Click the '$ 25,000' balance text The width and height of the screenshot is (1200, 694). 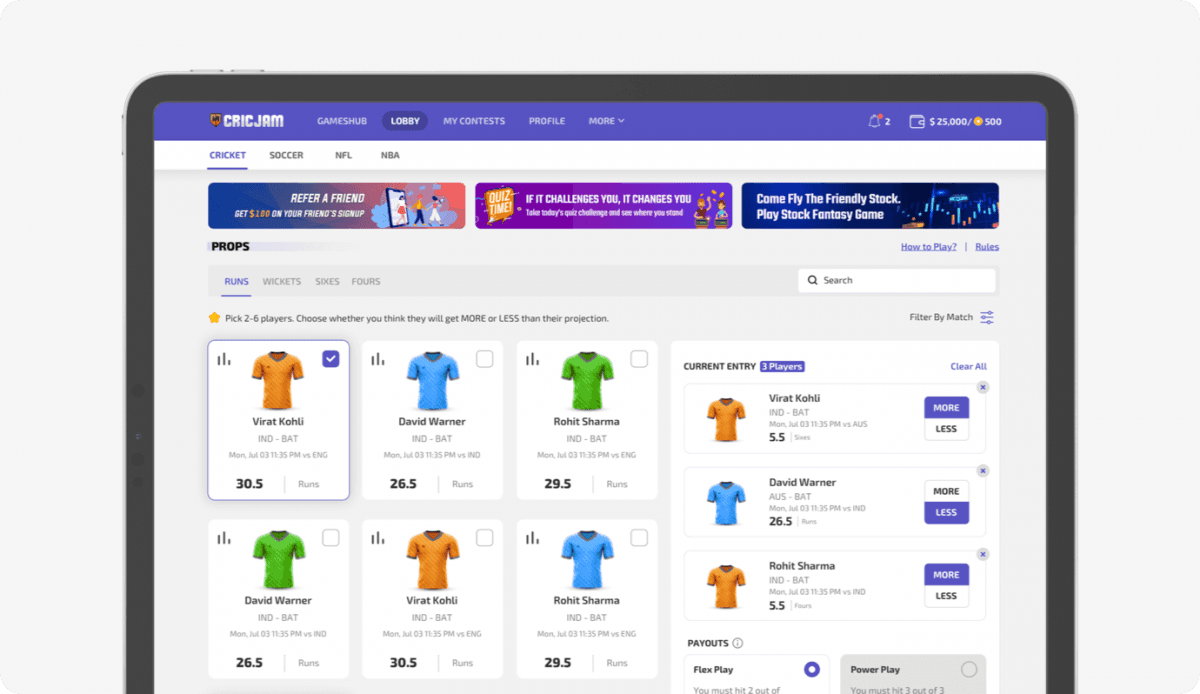click(948, 122)
